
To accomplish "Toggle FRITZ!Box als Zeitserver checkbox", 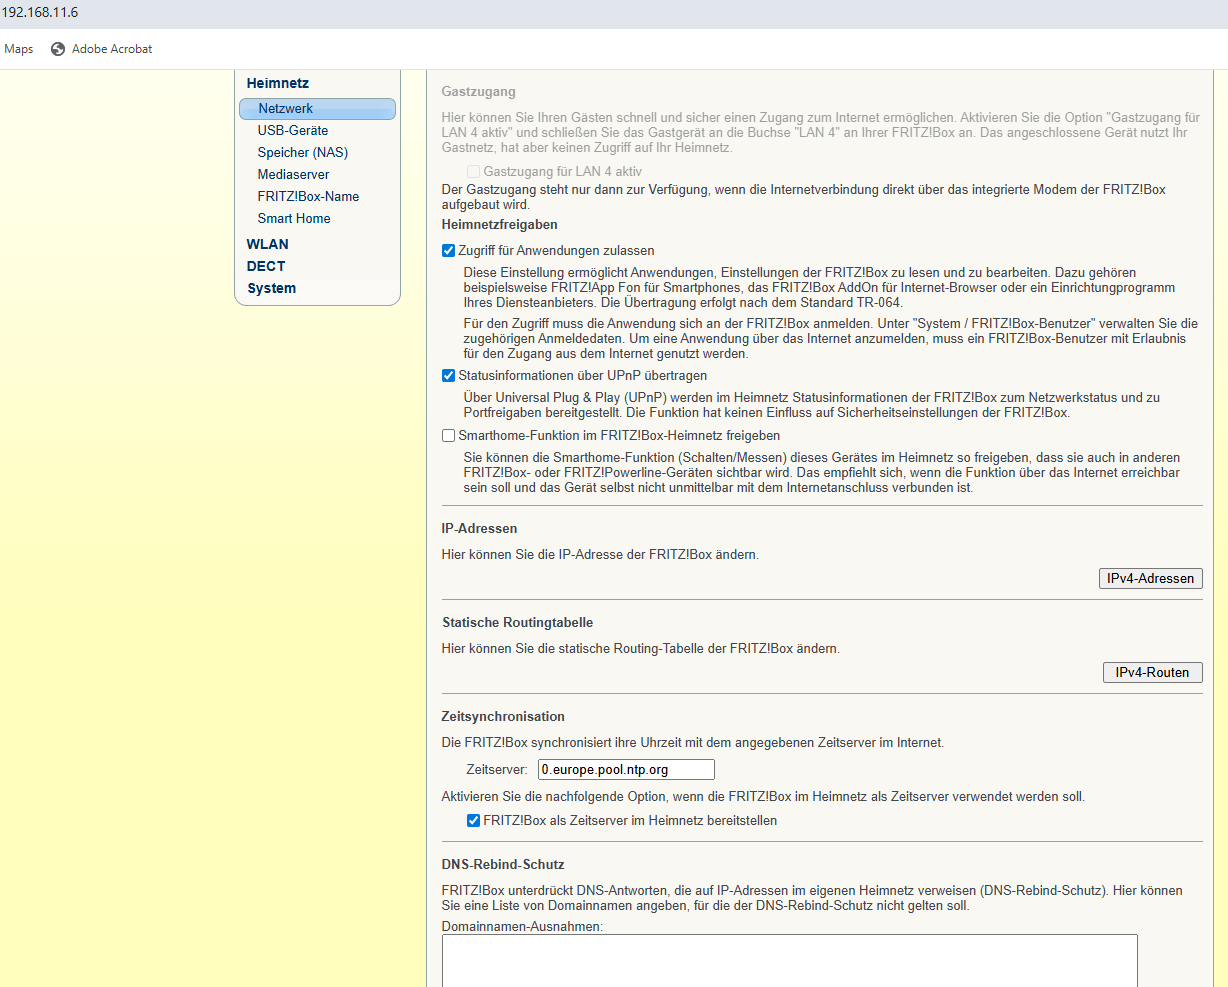I will tap(474, 821).
